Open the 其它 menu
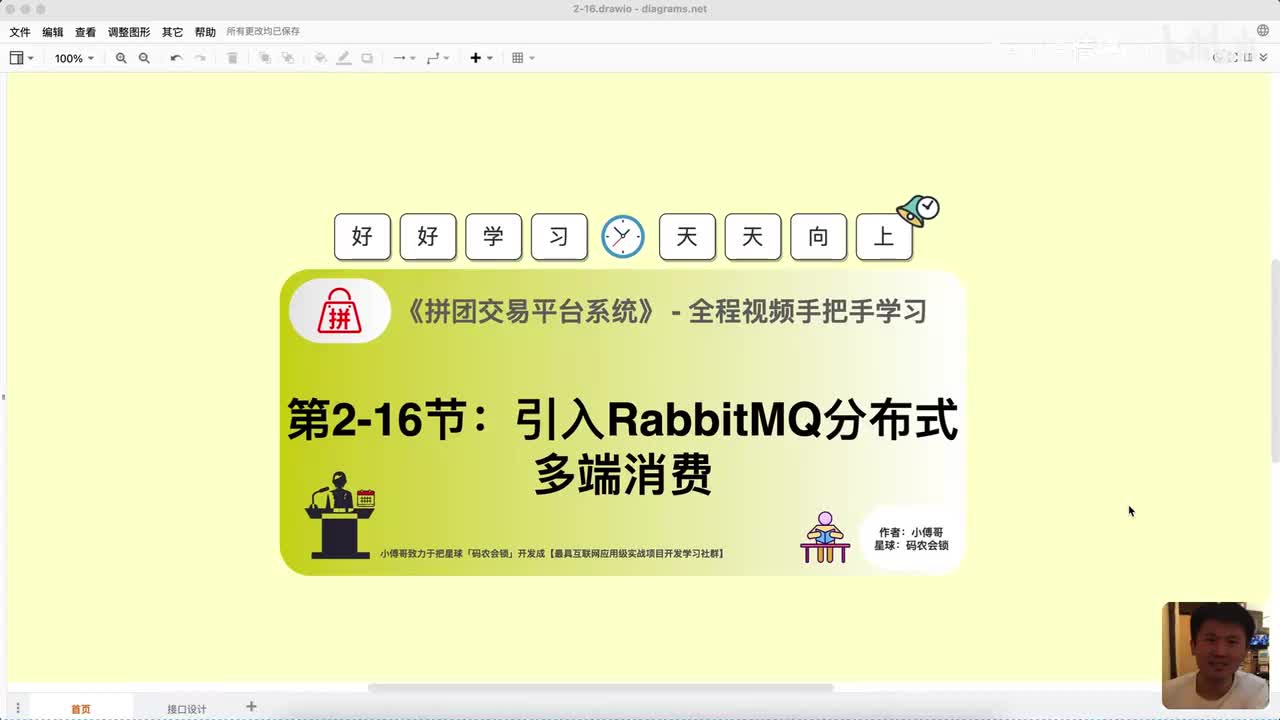The height and width of the screenshot is (720, 1280). [173, 32]
